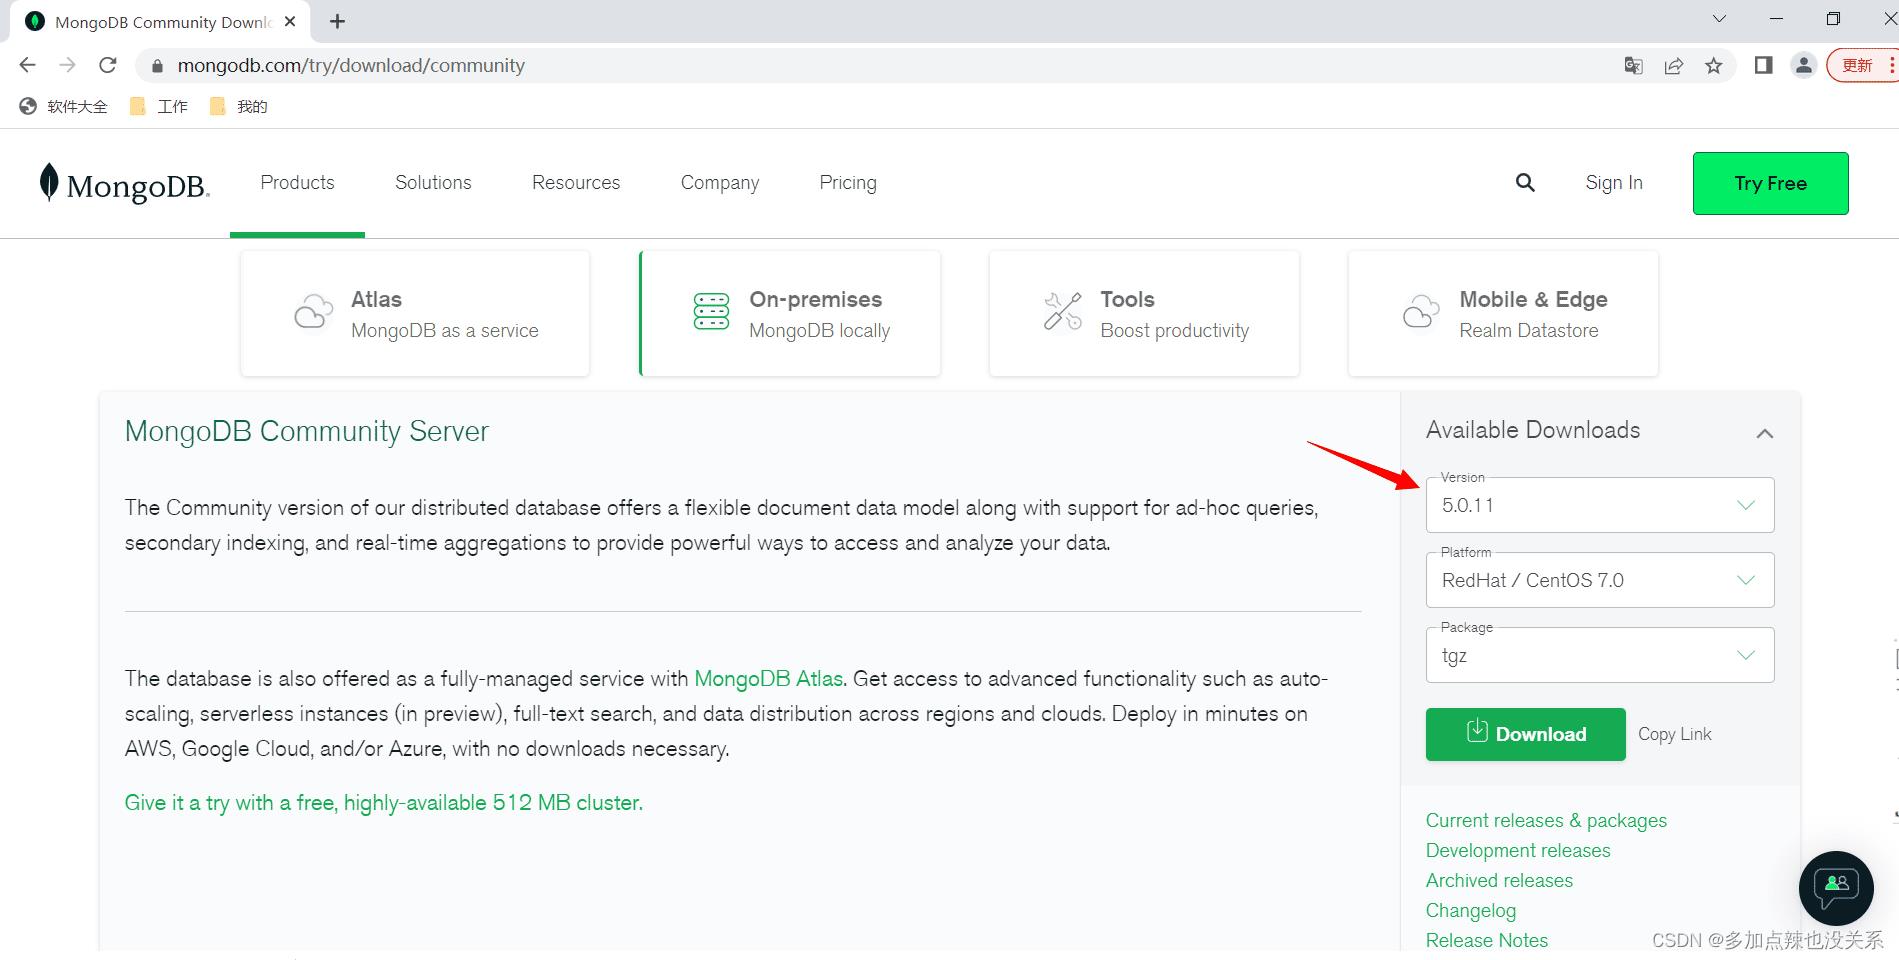1899x960 pixels.
Task: Open the translate page icon
Action: 1633,66
